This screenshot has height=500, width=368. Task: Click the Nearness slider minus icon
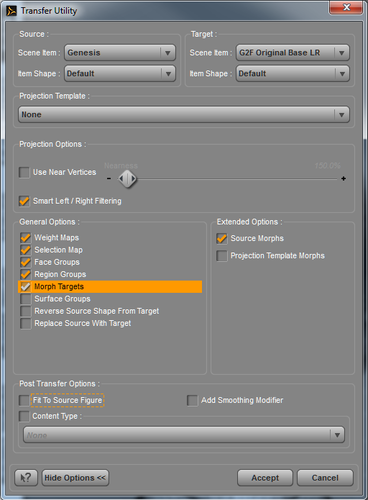109,179
